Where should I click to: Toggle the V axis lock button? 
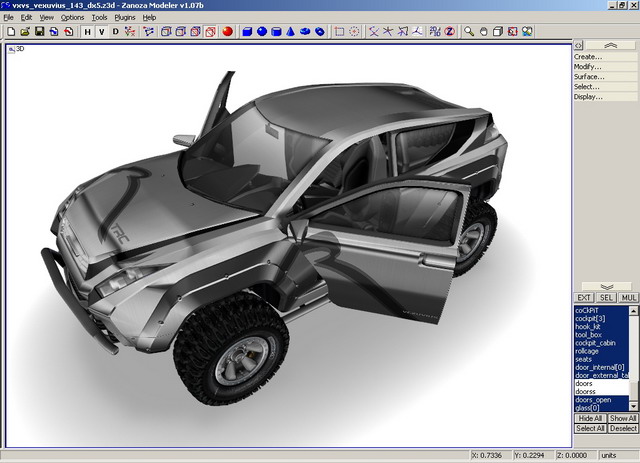click(101, 32)
